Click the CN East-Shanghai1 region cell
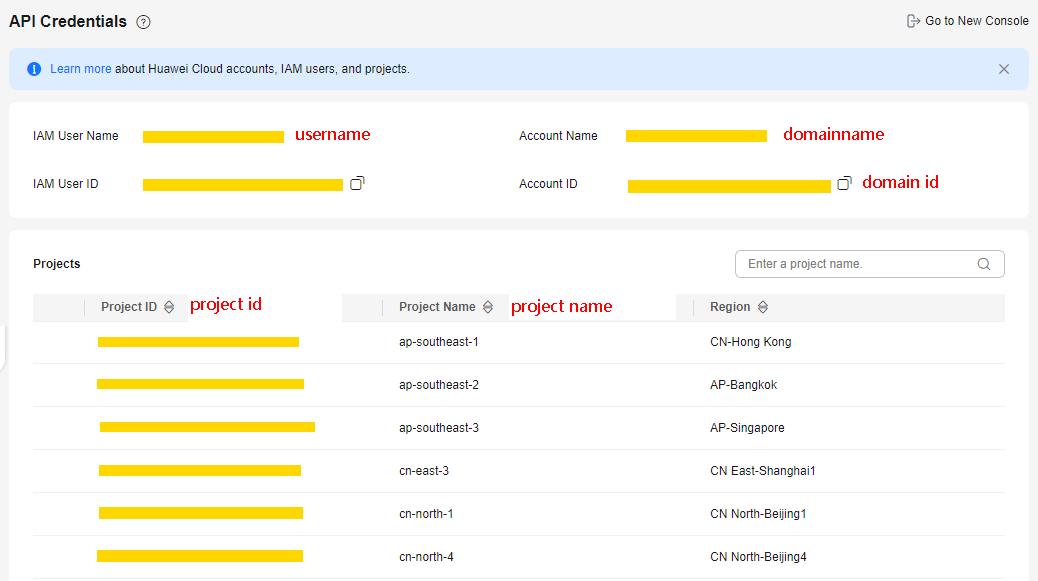The width and height of the screenshot is (1038, 581). pos(763,471)
